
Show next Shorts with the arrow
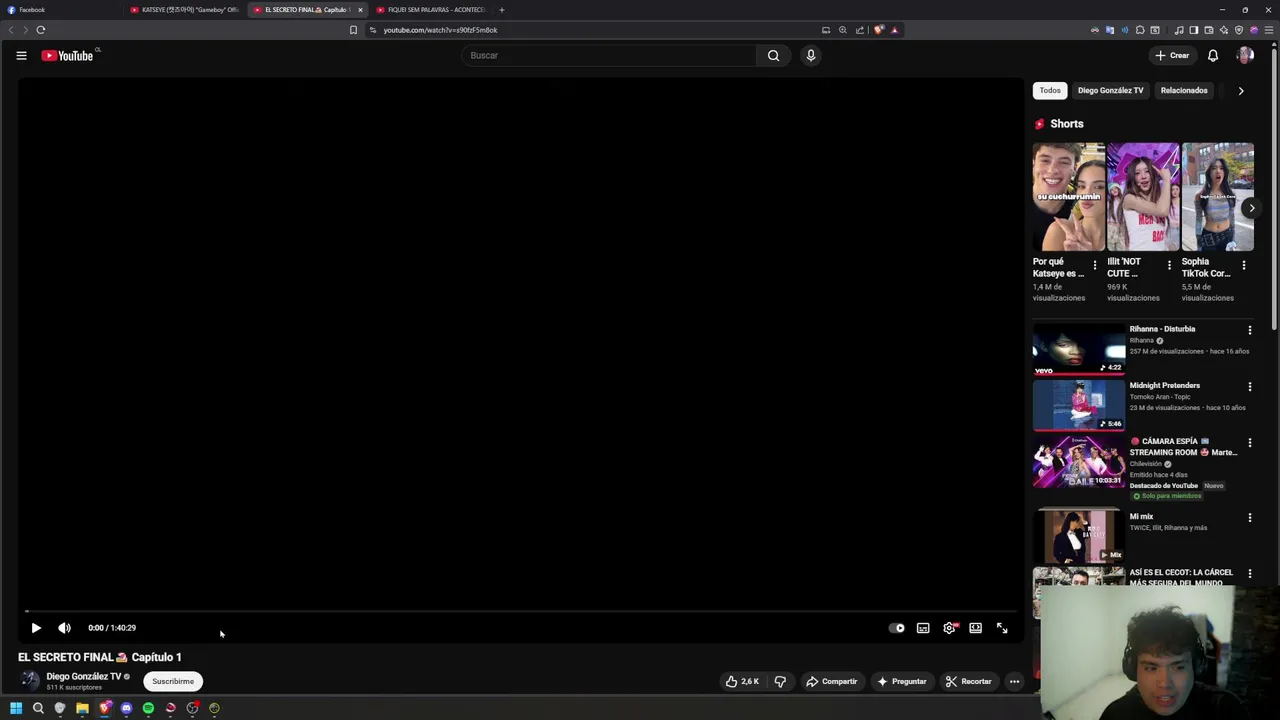click(x=1251, y=208)
